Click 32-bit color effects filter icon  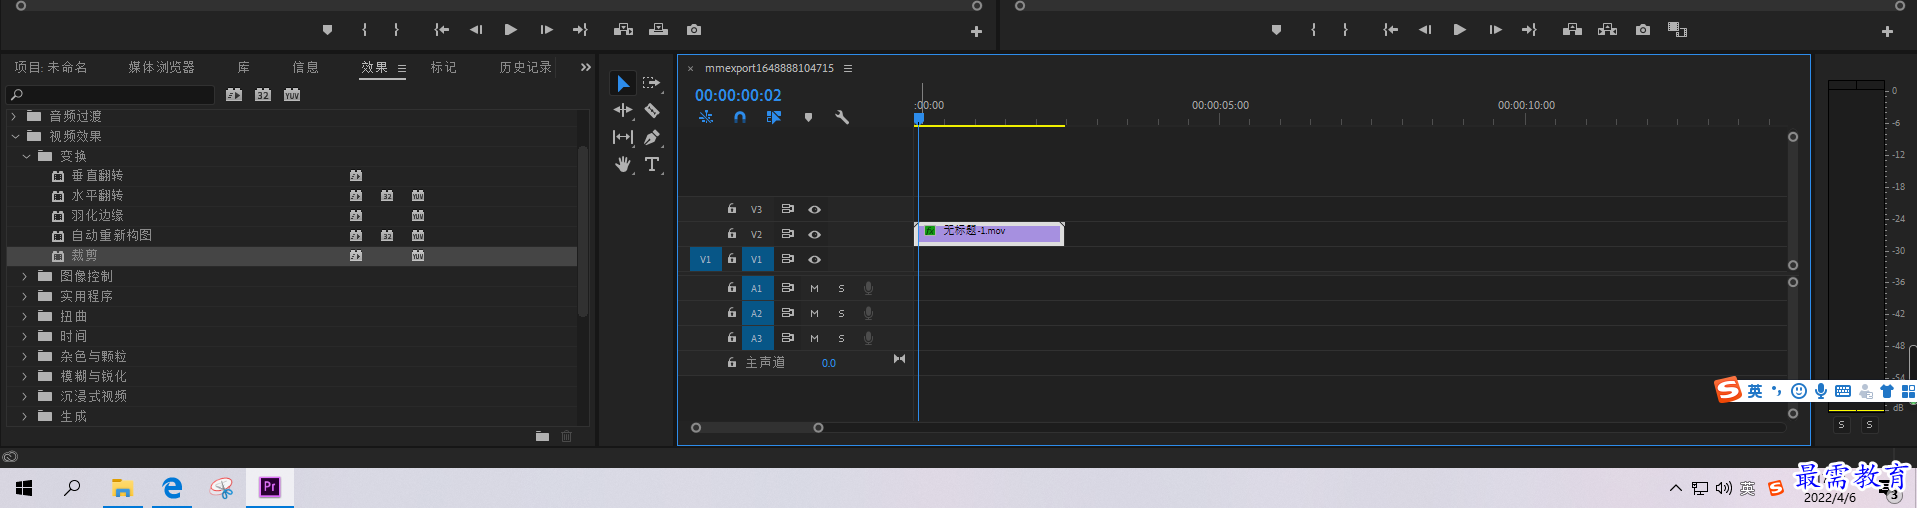[263, 95]
